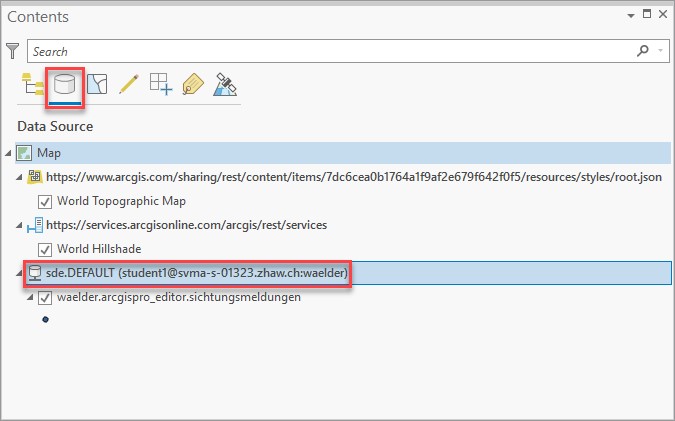Select the World Hillshade layer name

tap(99, 249)
